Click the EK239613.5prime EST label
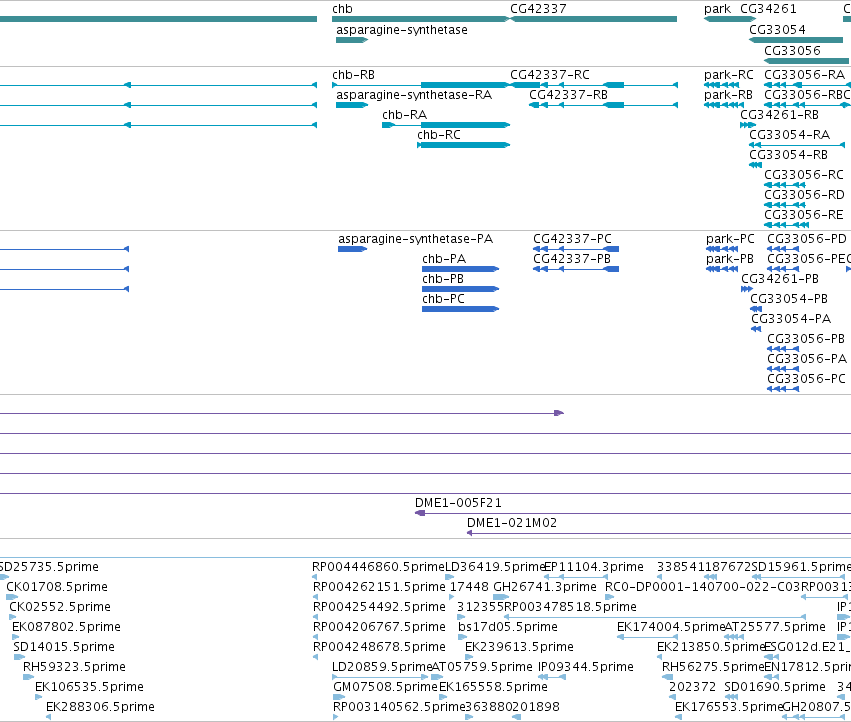The image size is (851, 722). click(x=519, y=647)
